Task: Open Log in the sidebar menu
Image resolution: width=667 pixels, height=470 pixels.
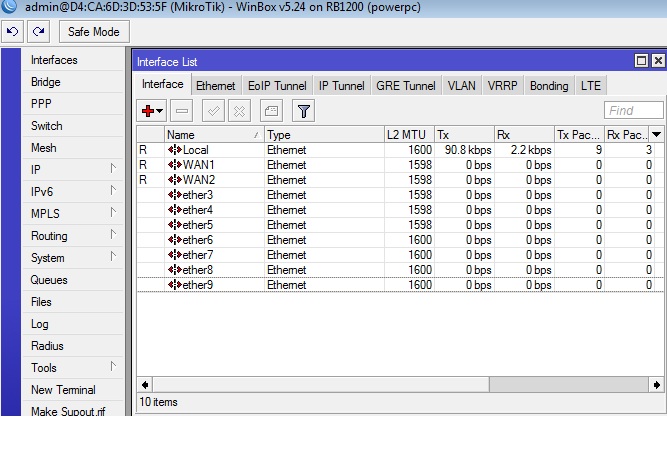Action: point(72,324)
